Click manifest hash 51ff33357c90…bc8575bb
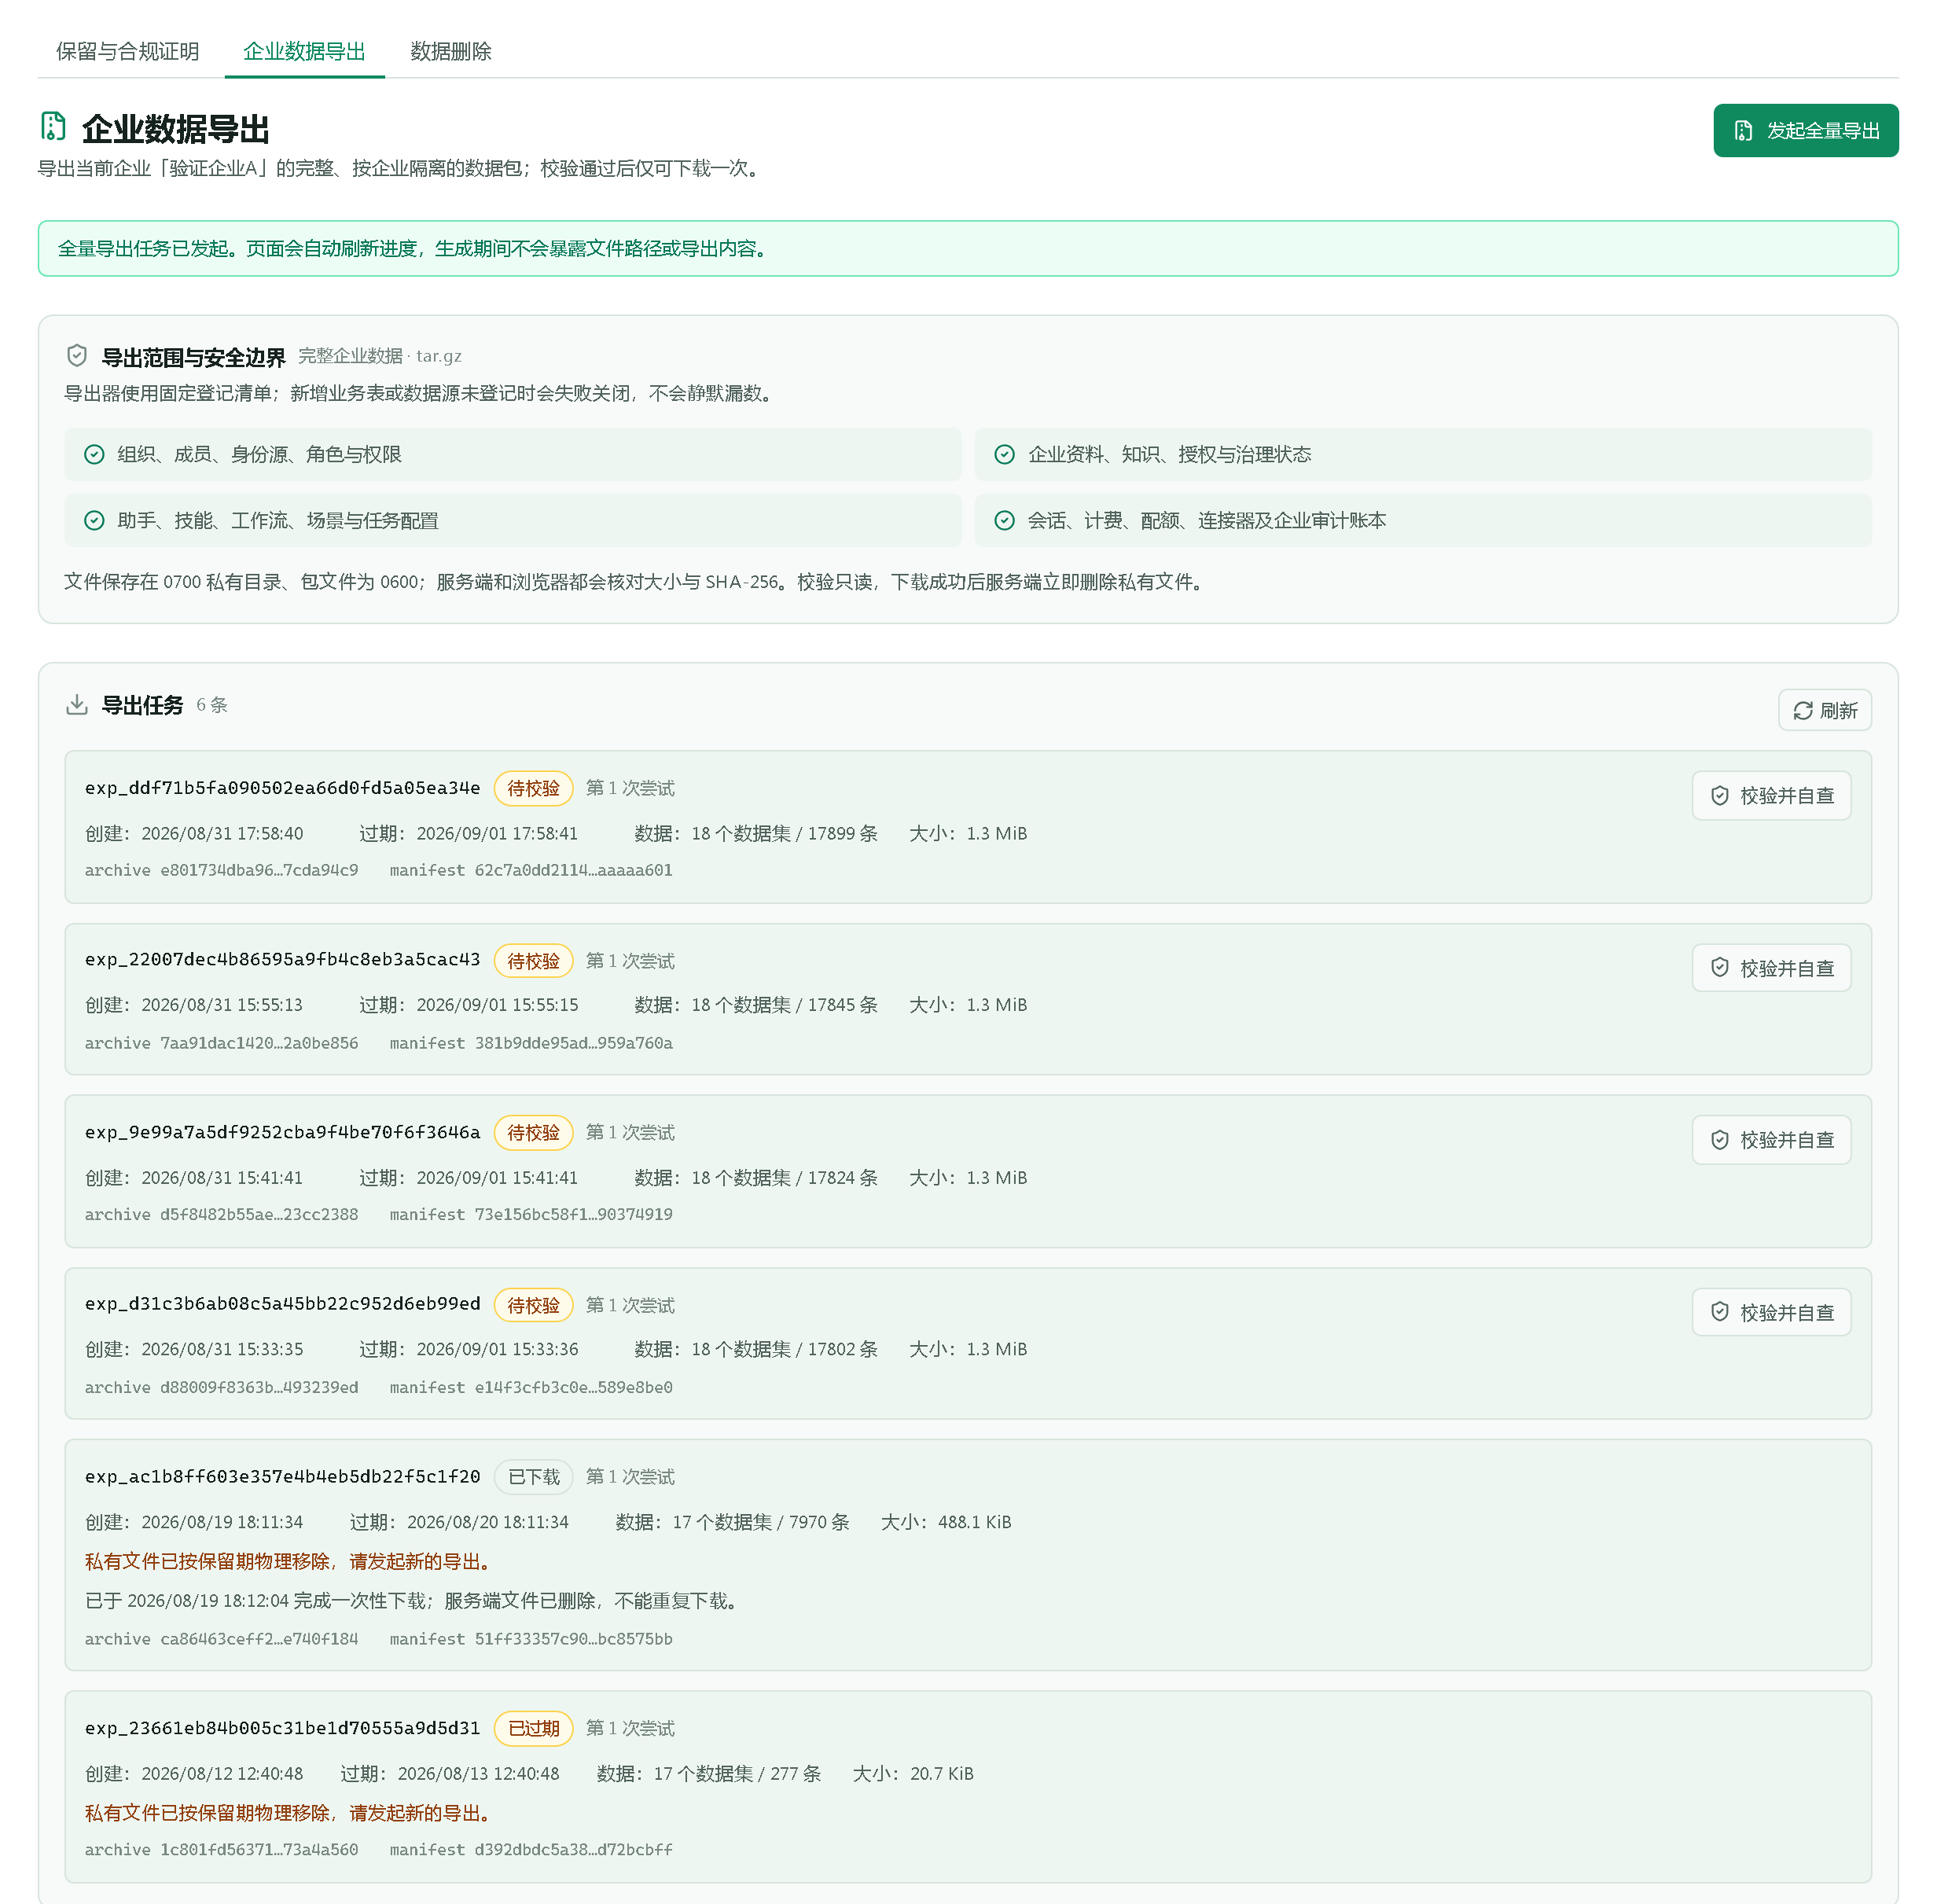This screenshot has height=1904, width=1937. pyautogui.click(x=573, y=1639)
